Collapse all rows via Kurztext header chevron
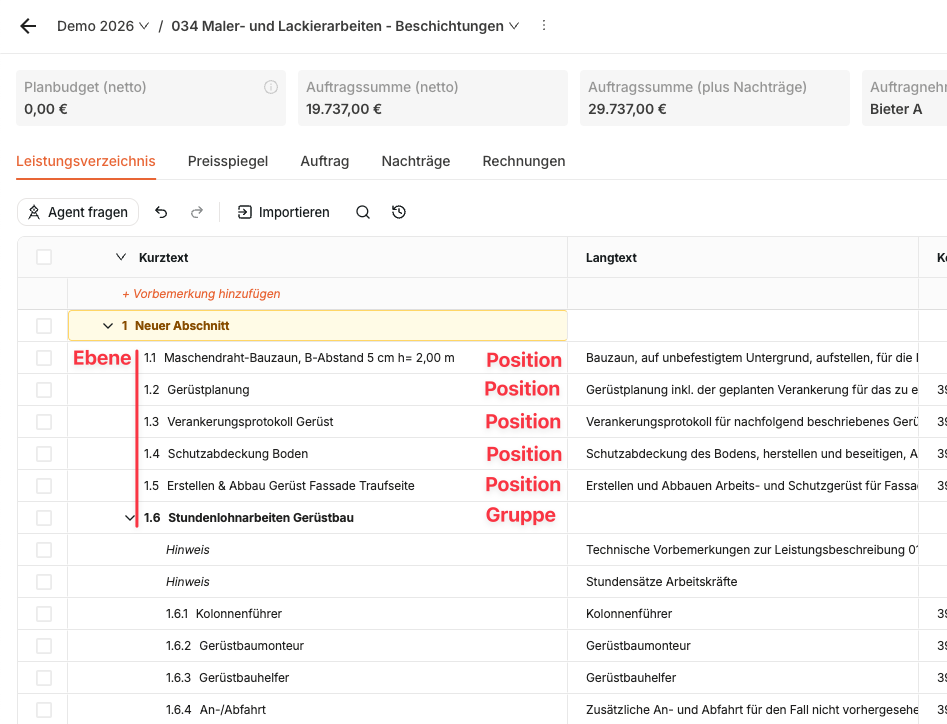Screen dimensions: 947x724 tap(121, 257)
